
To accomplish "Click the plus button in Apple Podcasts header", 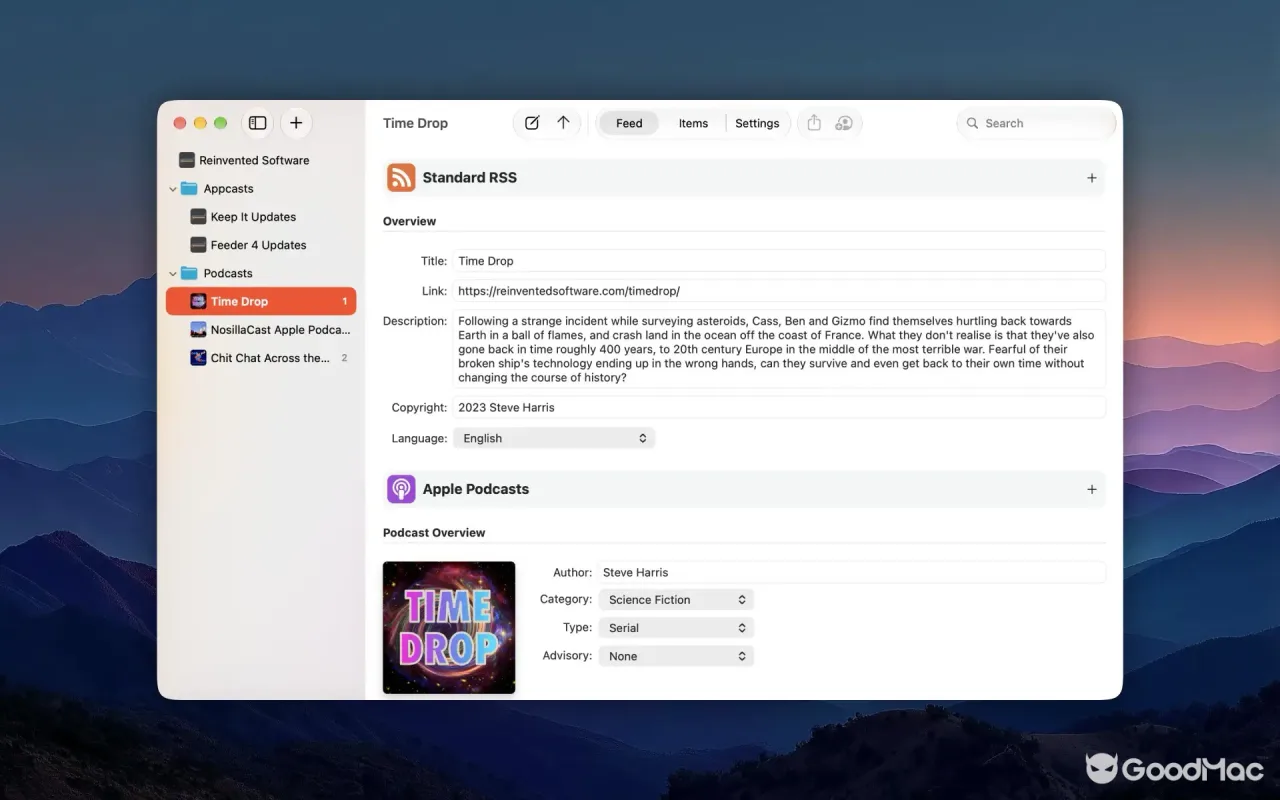I will [1091, 489].
